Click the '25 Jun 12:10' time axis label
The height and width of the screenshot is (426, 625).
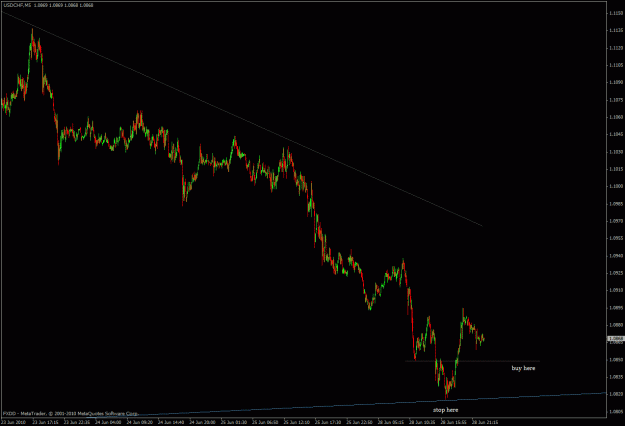point(296,422)
